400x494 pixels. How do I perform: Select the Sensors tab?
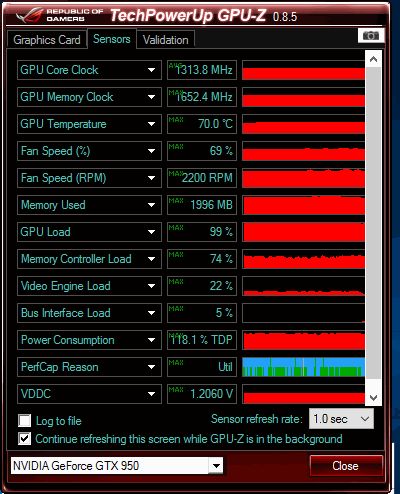112,39
